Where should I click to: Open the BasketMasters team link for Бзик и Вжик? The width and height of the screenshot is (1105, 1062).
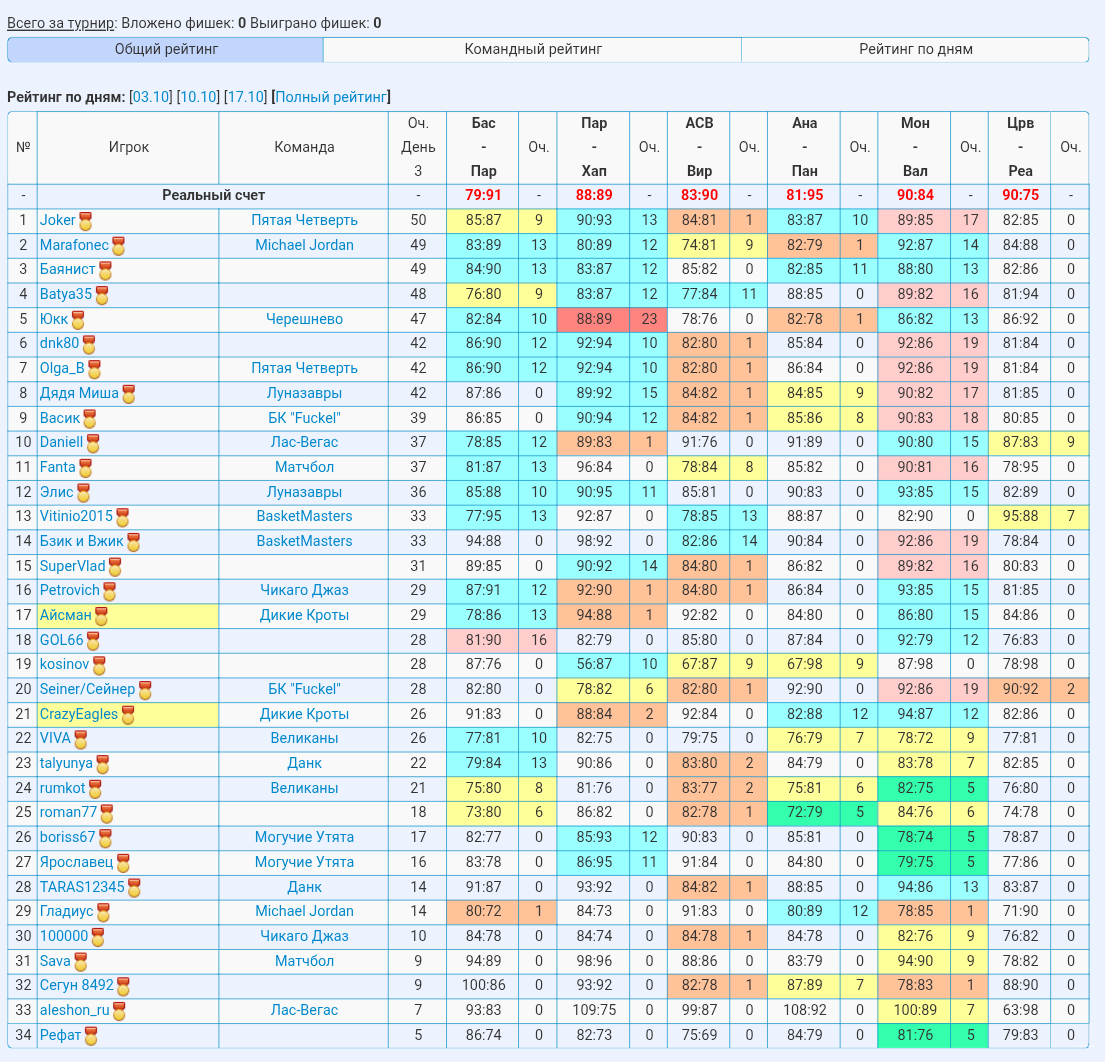point(304,541)
